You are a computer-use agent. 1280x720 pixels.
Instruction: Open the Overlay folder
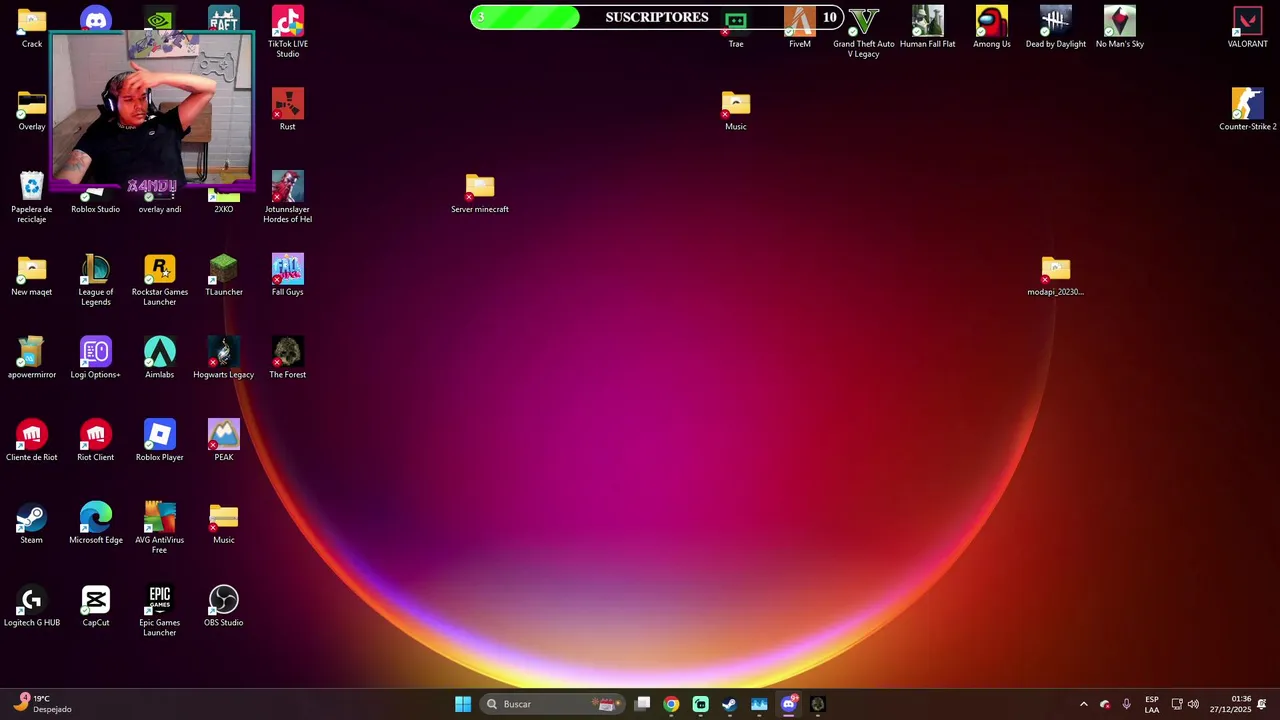32,110
